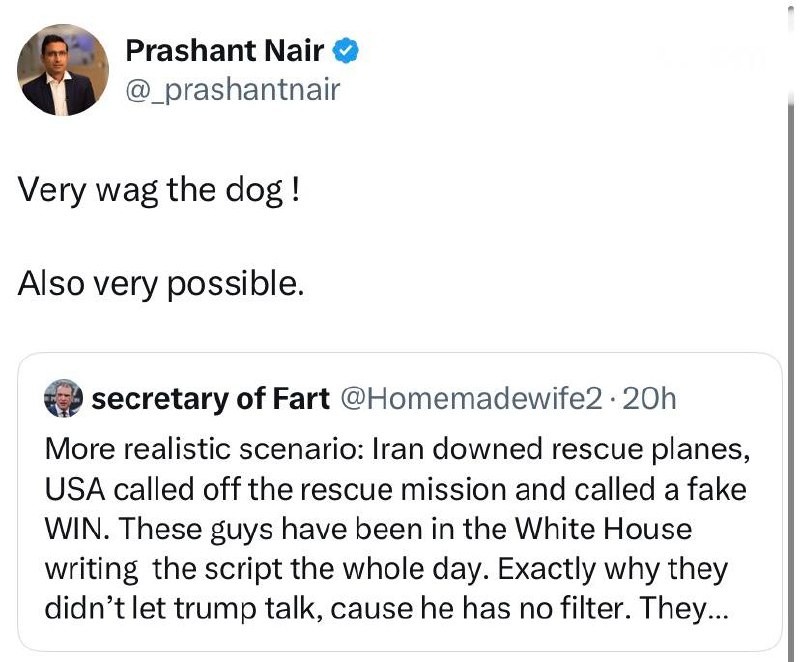Click the word "Iran" in quoted tweet
Screen dimensions: 800x662
click(398, 447)
